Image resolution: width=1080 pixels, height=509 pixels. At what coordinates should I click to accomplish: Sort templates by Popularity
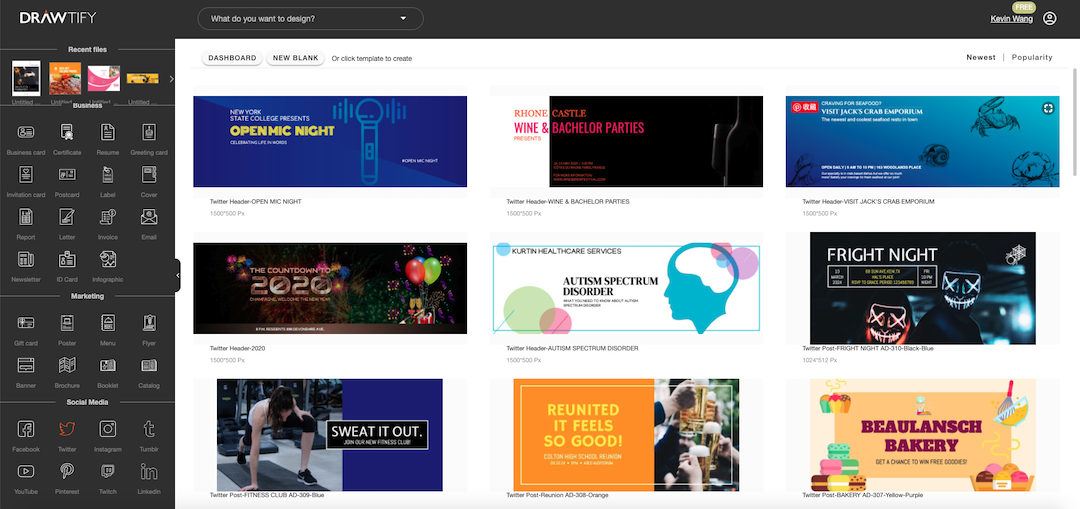1032,57
